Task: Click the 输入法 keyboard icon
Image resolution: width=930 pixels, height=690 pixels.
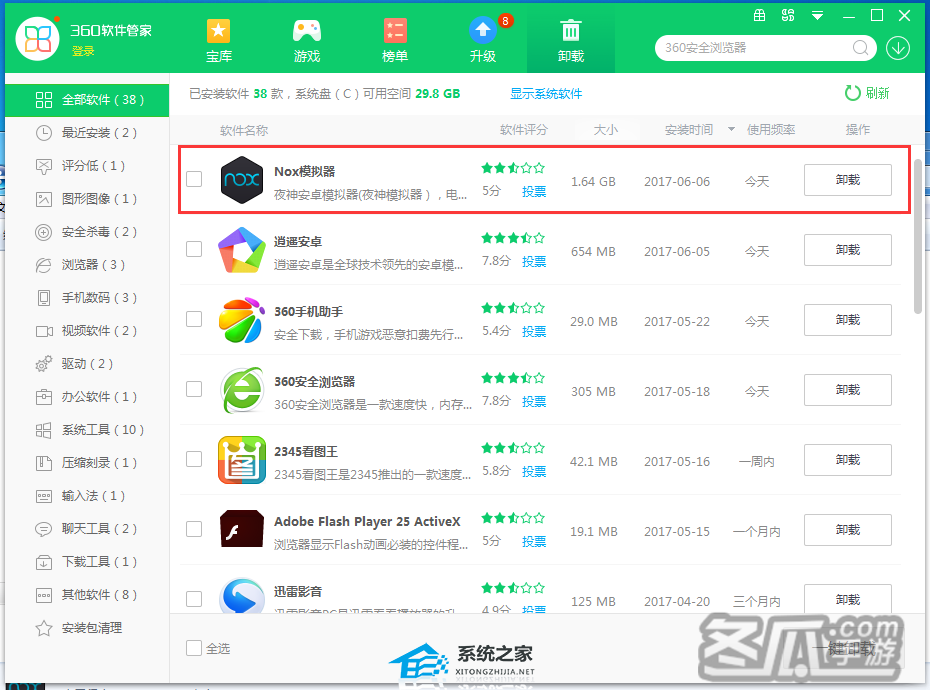Action: point(44,496)
